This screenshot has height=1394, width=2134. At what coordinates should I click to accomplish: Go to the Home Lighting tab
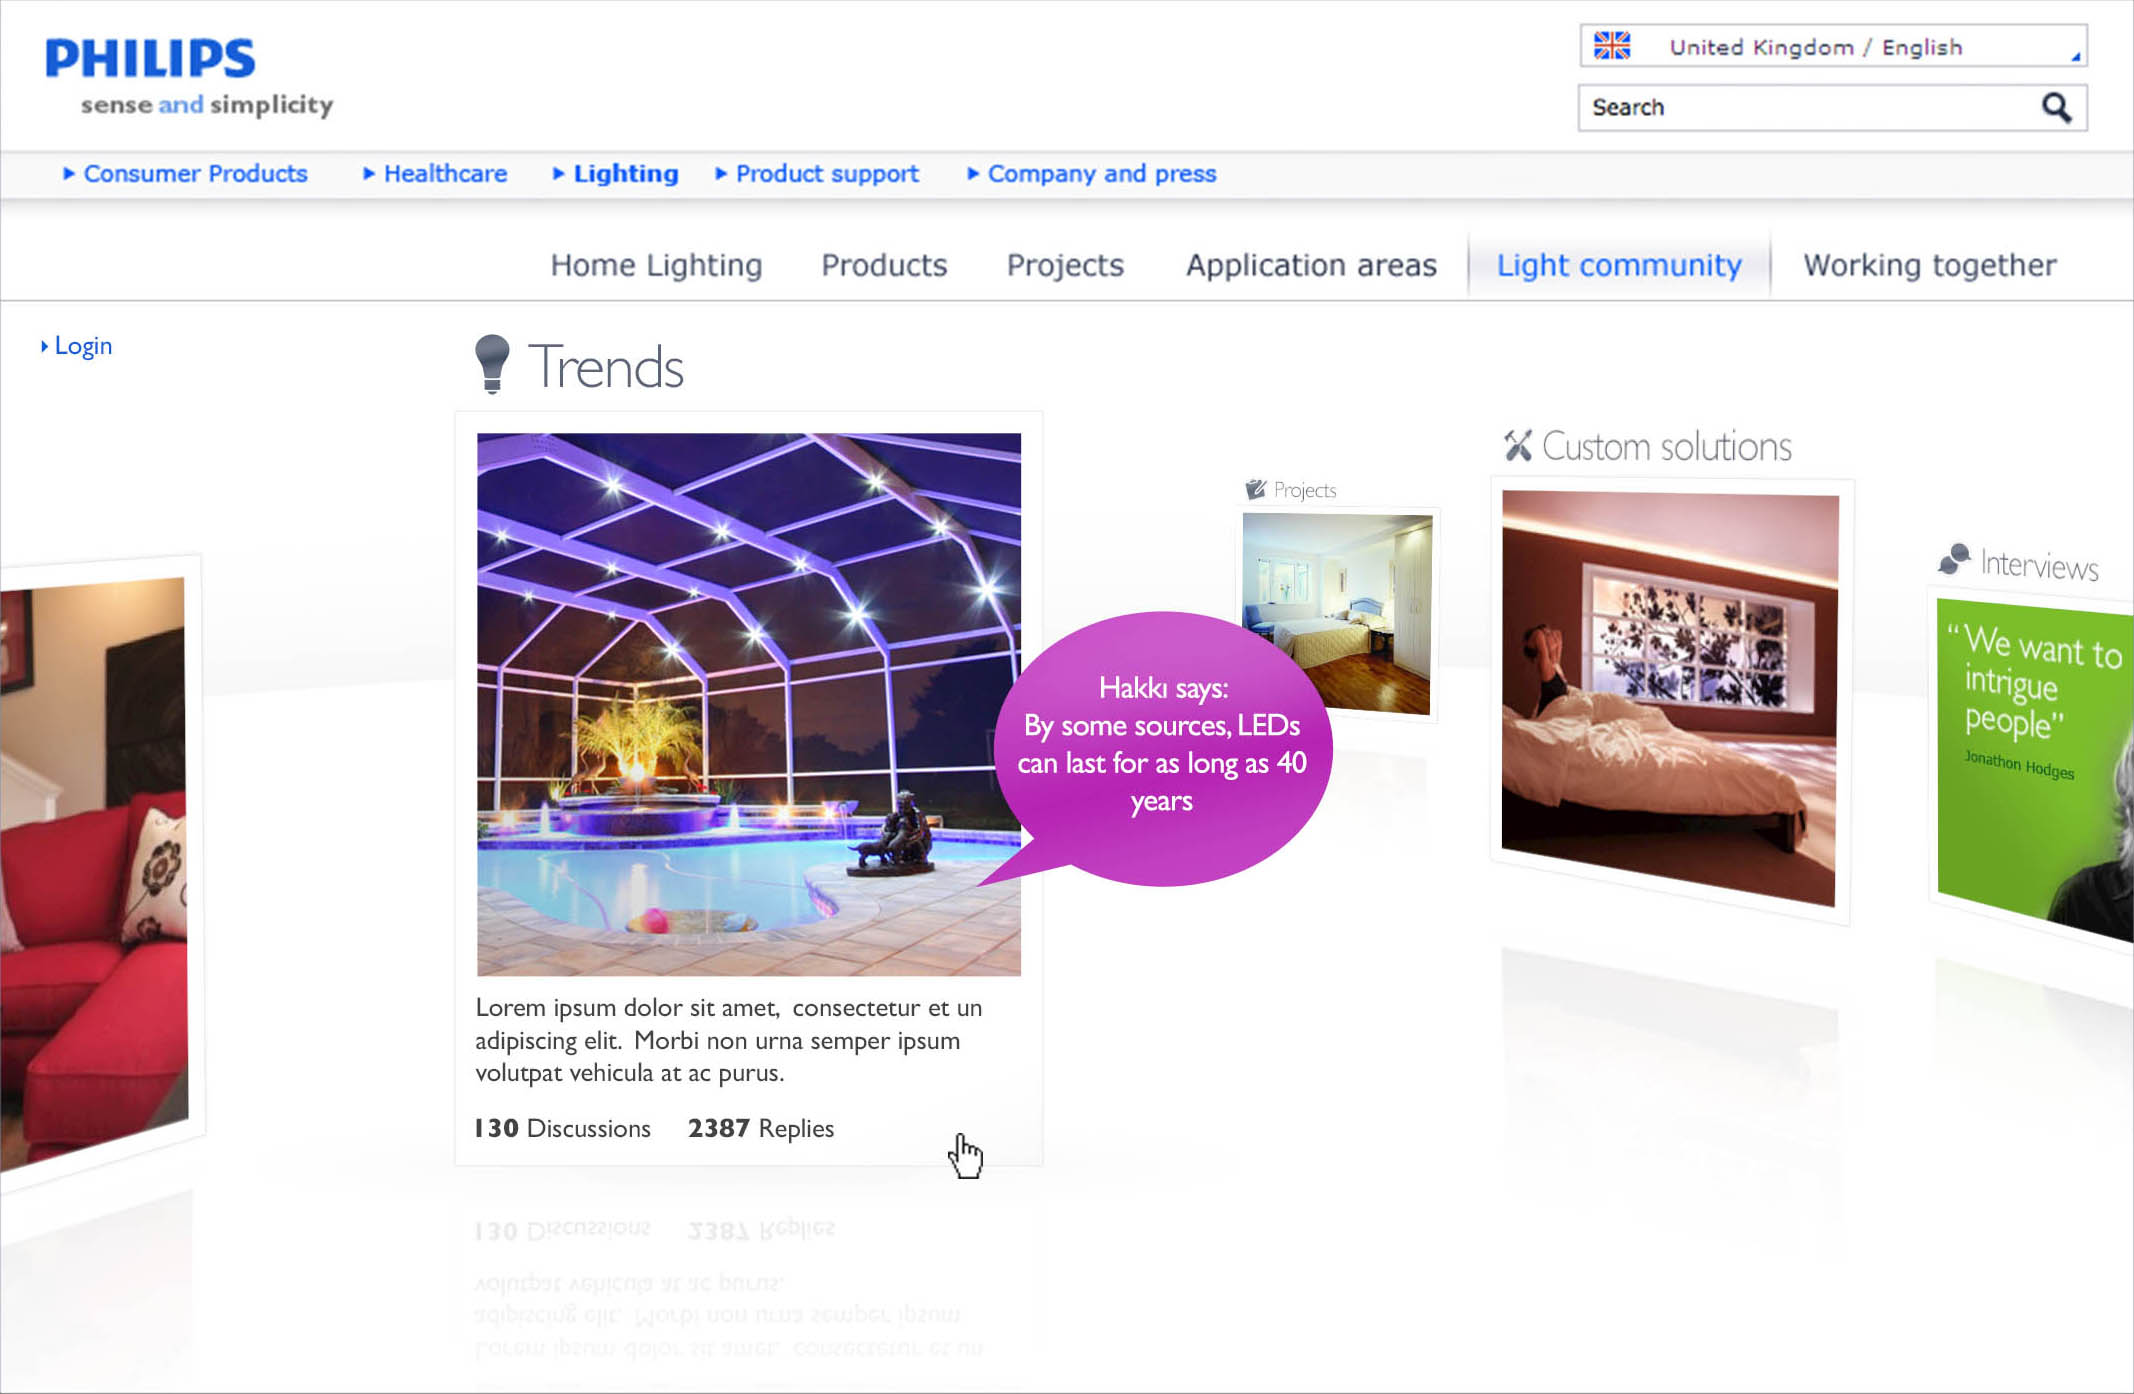click(x=656, y=265)
